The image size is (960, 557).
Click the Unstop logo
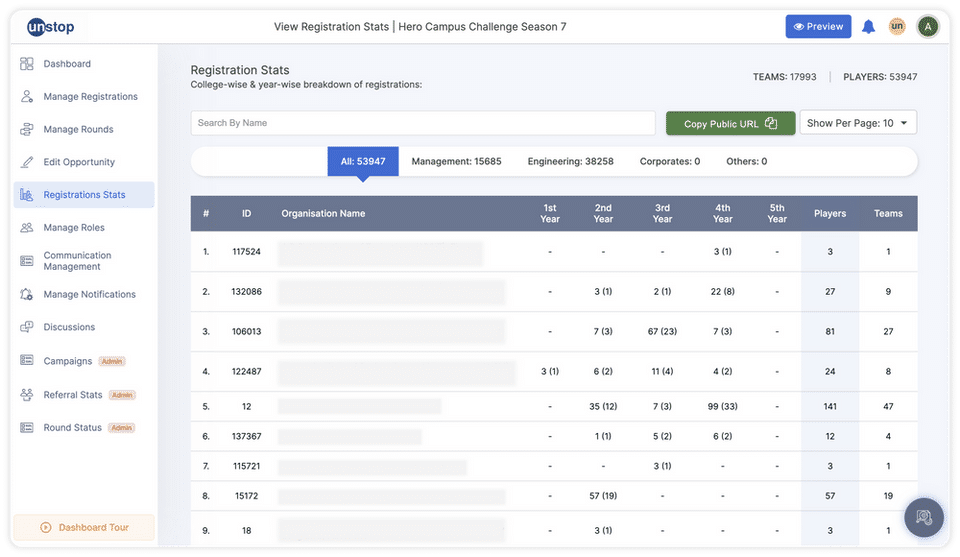pyautogui.click(x=50, y=27)
